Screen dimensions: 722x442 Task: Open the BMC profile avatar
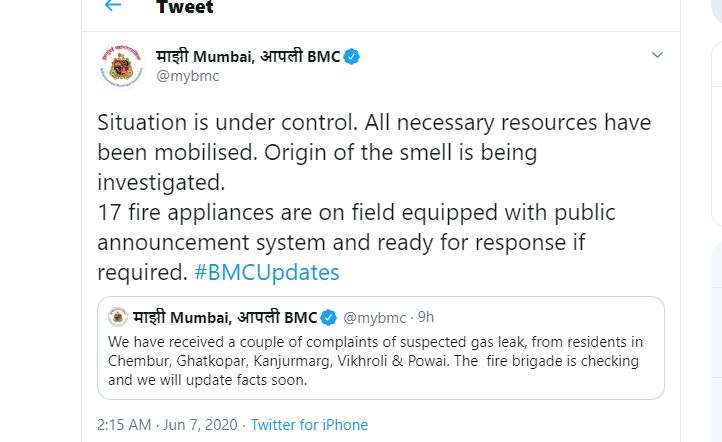[122, 66]
